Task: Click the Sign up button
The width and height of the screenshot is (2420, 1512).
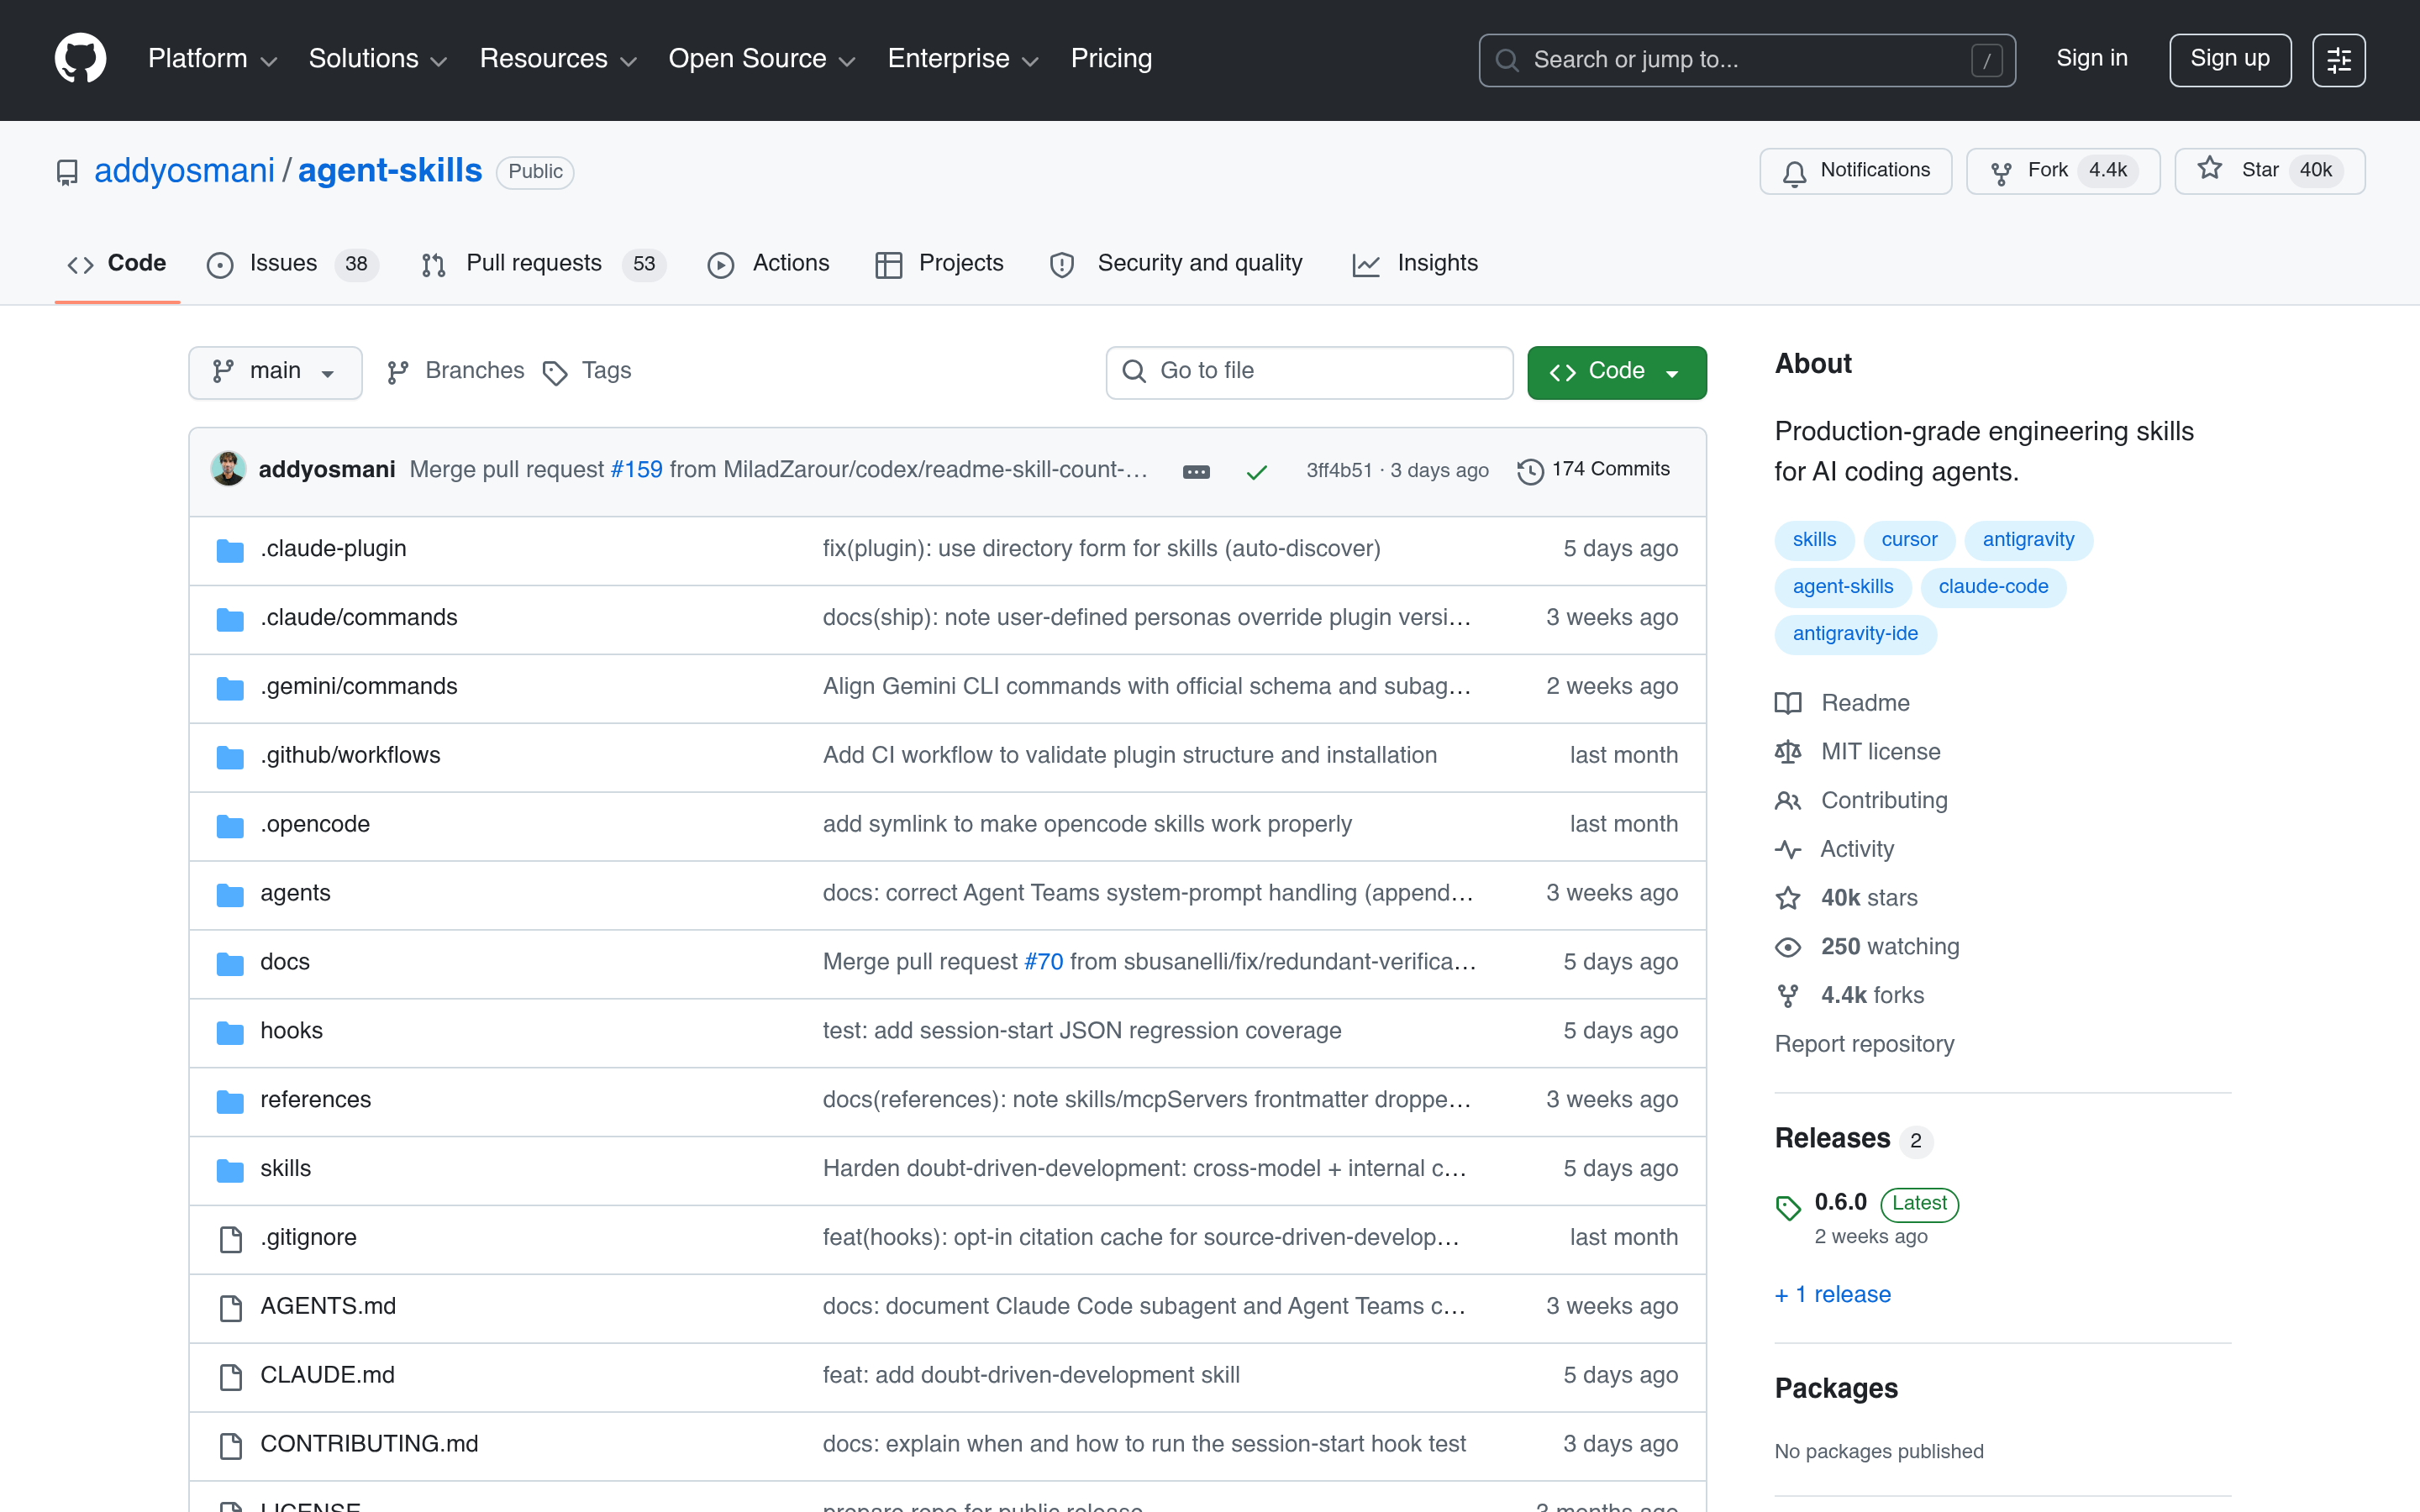Action: (2229, 60)
